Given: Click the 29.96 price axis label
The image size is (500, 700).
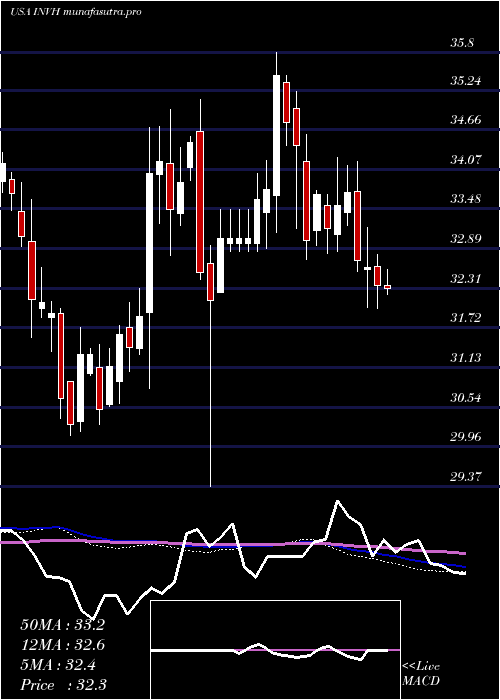Looking at the screenshot, I should point(466,436).
